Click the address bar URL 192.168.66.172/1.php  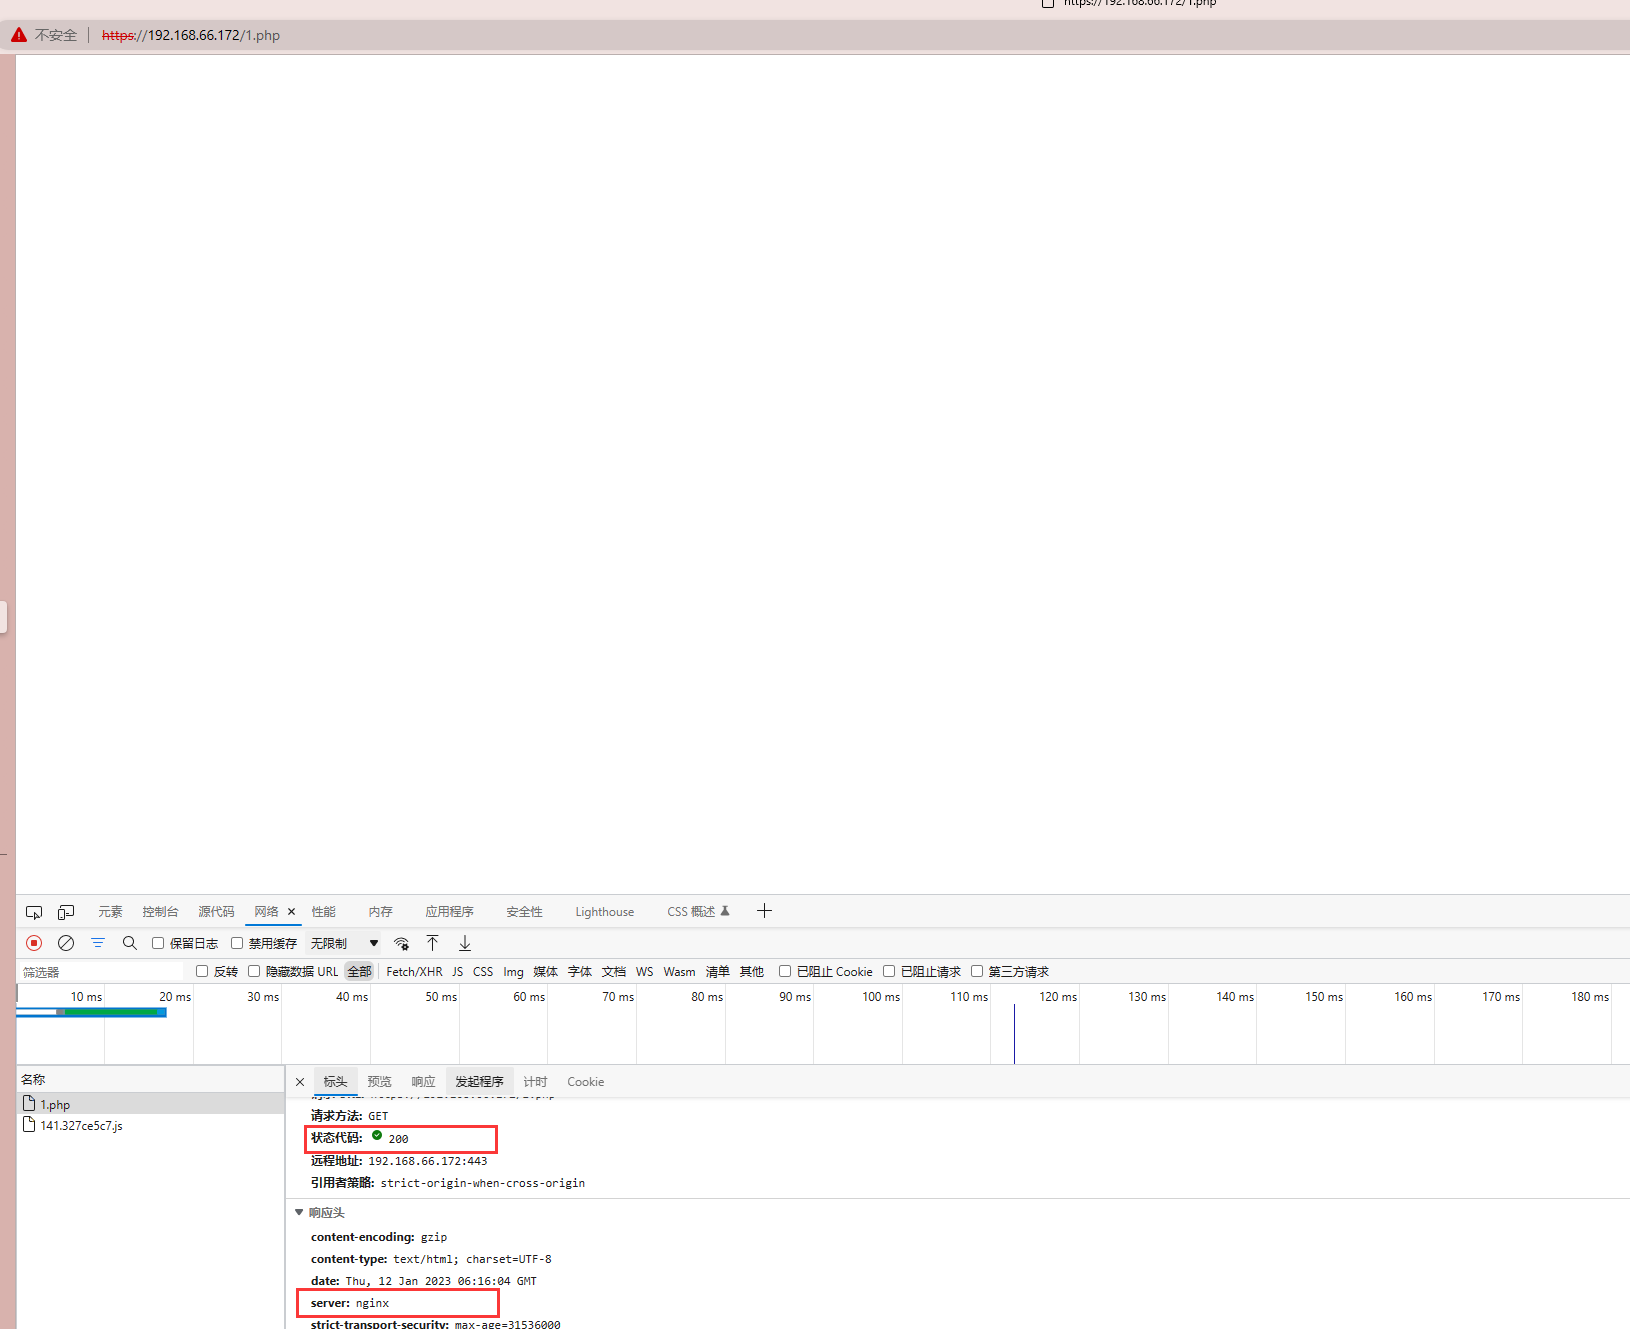click(x=191, y=35)
